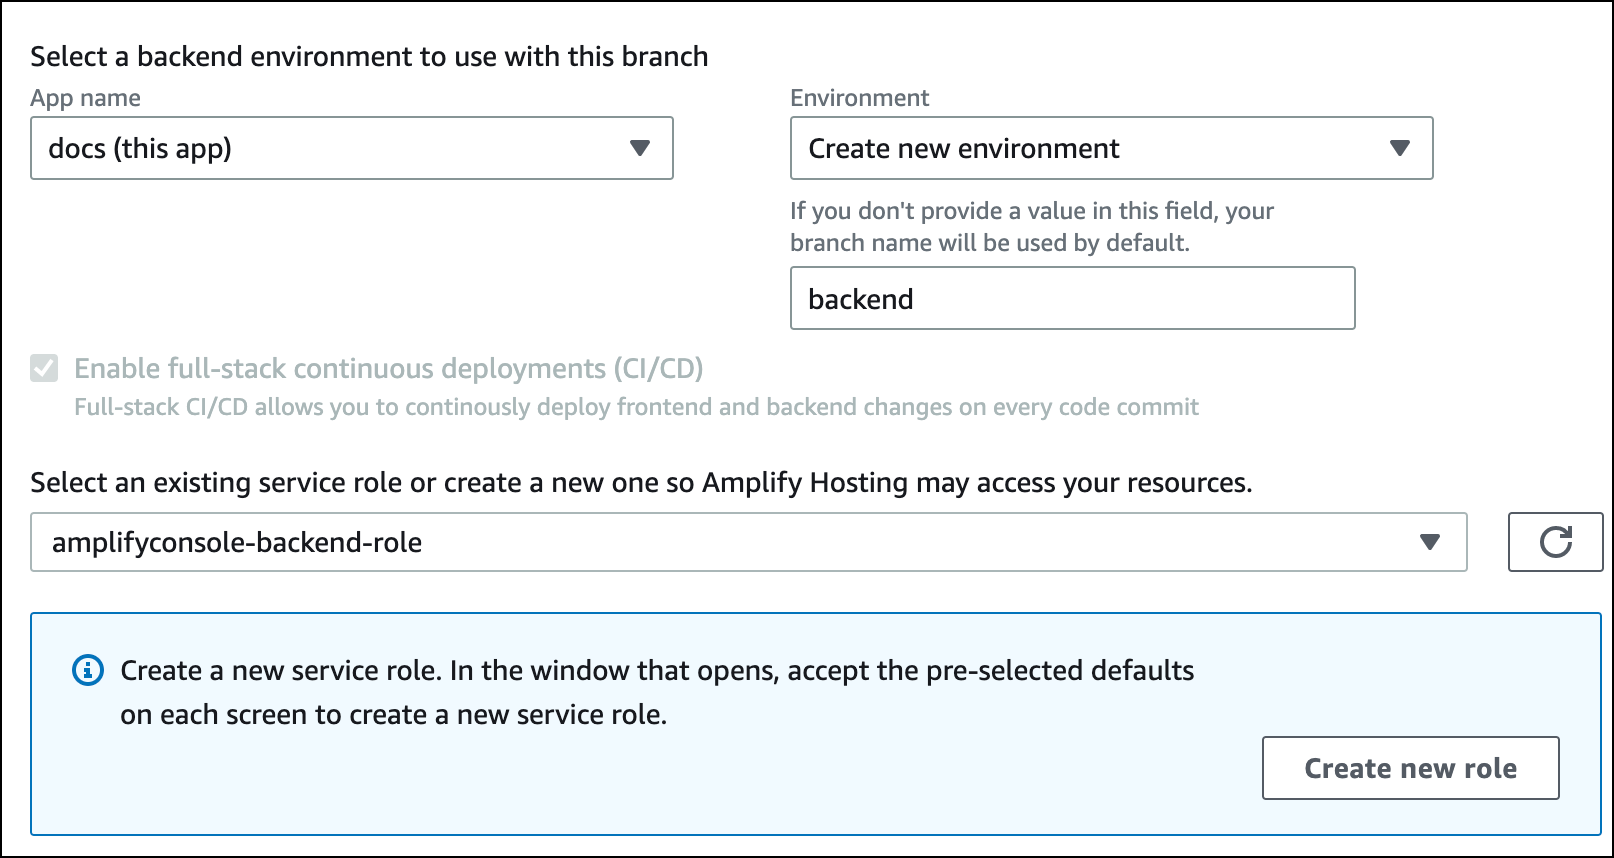The height and width of the screenshot is (858, 1614).
Task: Expand the 'Create new environment' dropdown
Action: tap(1110, 148)
